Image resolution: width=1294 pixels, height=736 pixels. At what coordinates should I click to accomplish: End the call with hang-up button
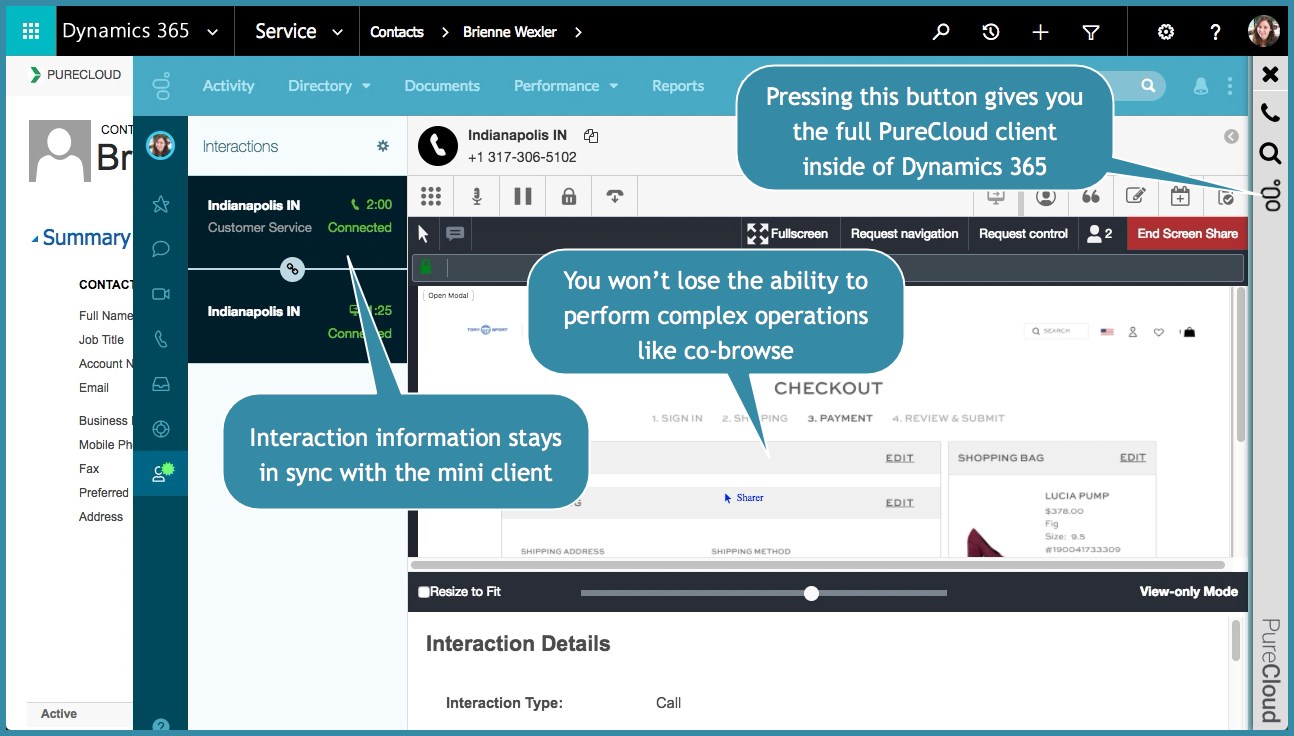point(615,196)
